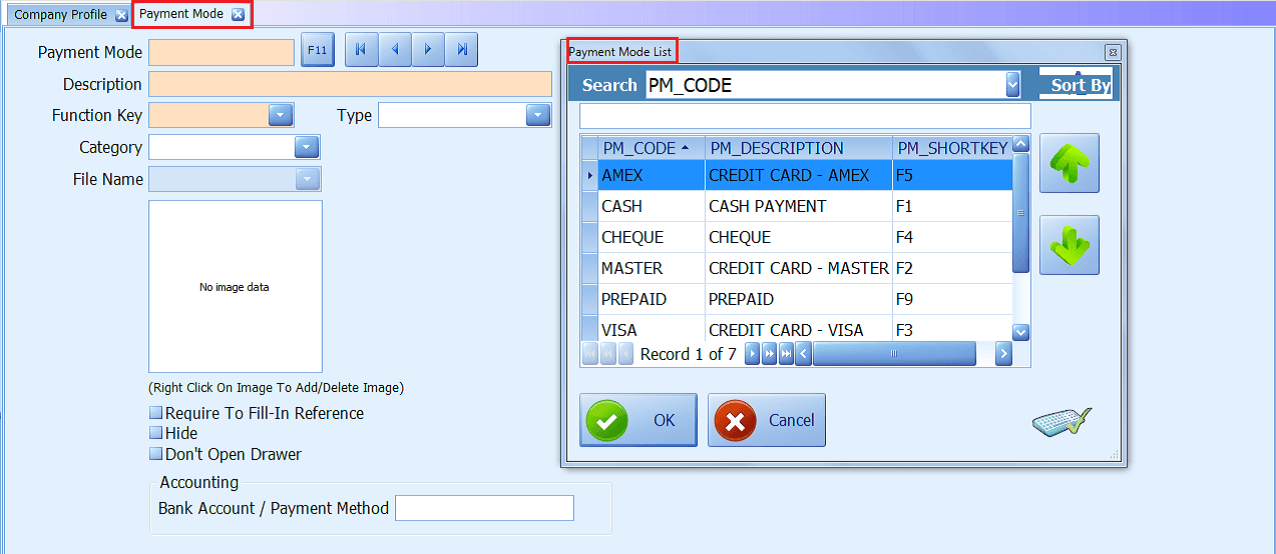The image size is (1276, 554).
Task: Move selection up with green arrow
Action: click(x=1069, y=163)
